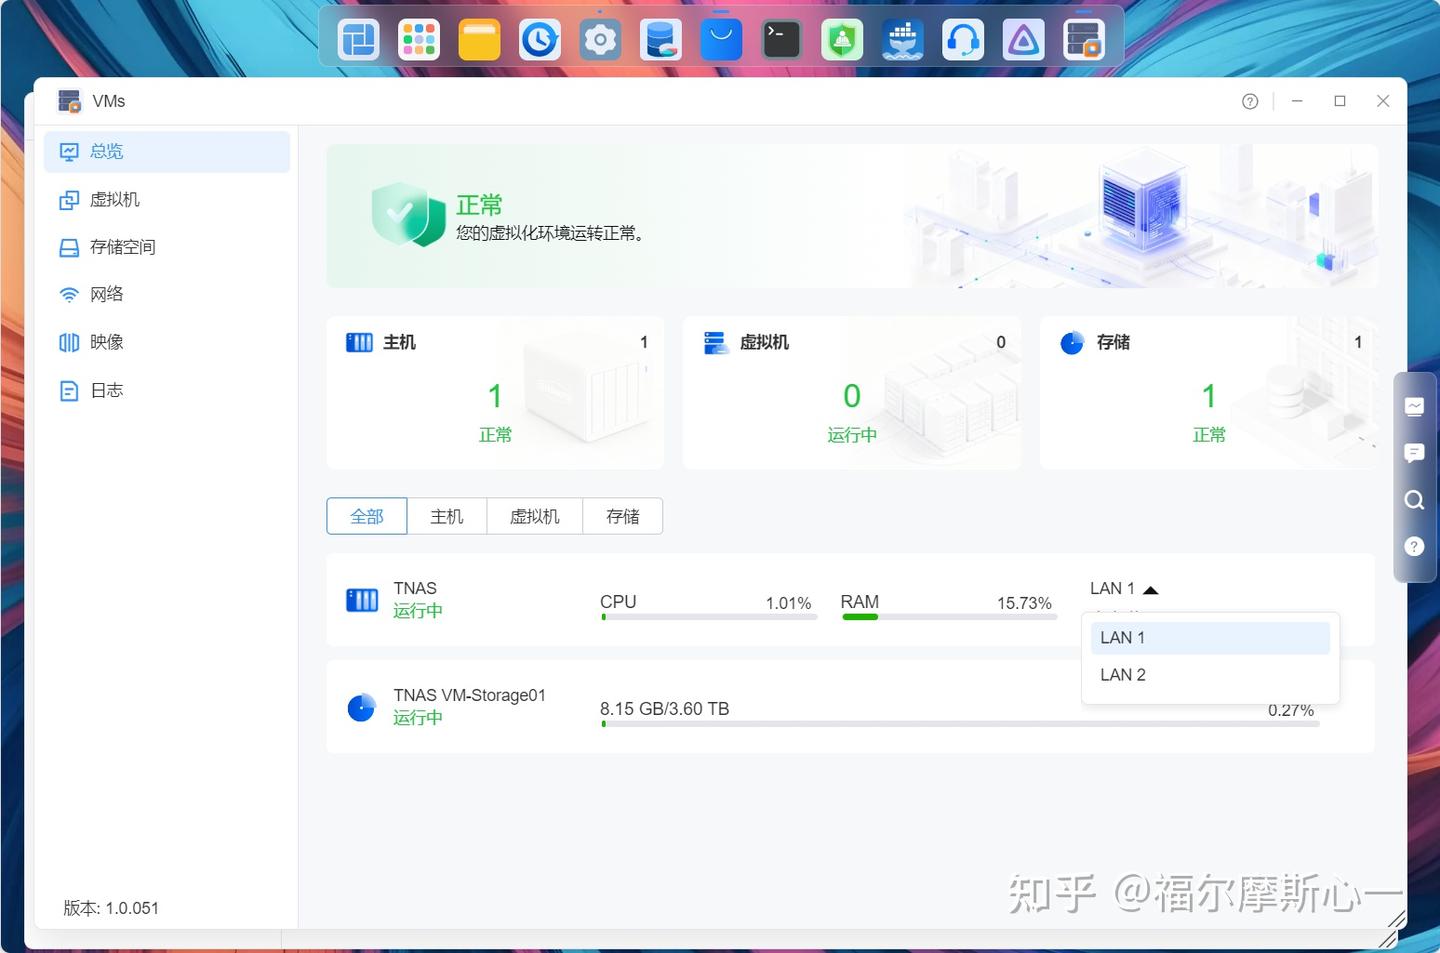1440x953 pixels.
Task: Open the headset support app in dock
Action: [963, 40]
